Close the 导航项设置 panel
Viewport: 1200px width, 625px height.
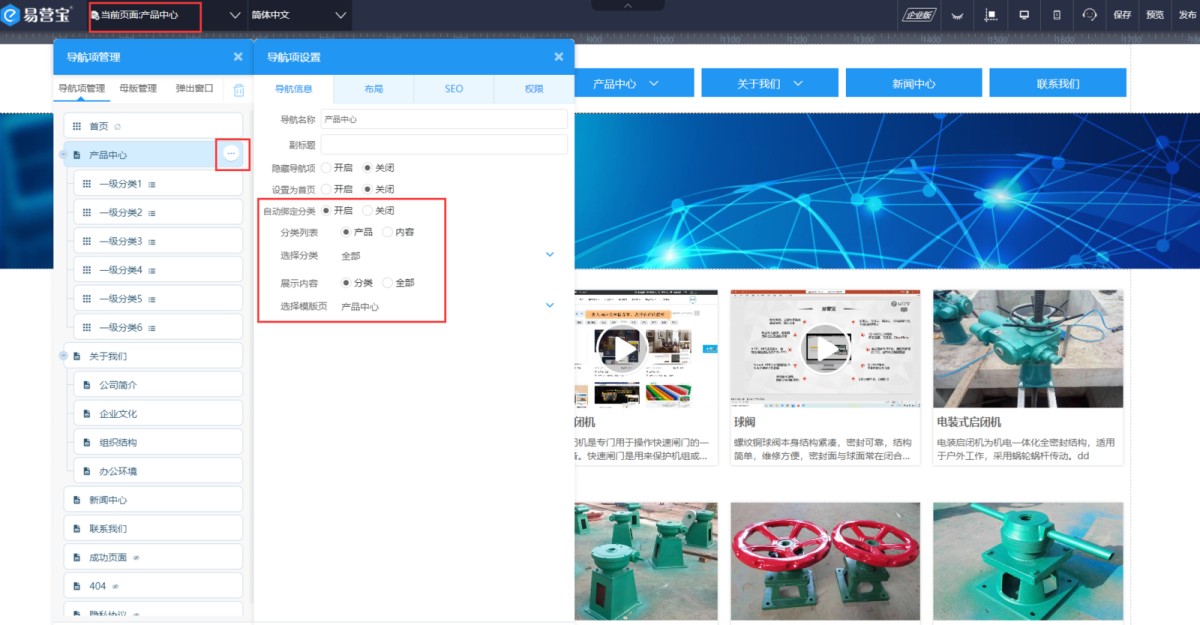pos(558,58)
